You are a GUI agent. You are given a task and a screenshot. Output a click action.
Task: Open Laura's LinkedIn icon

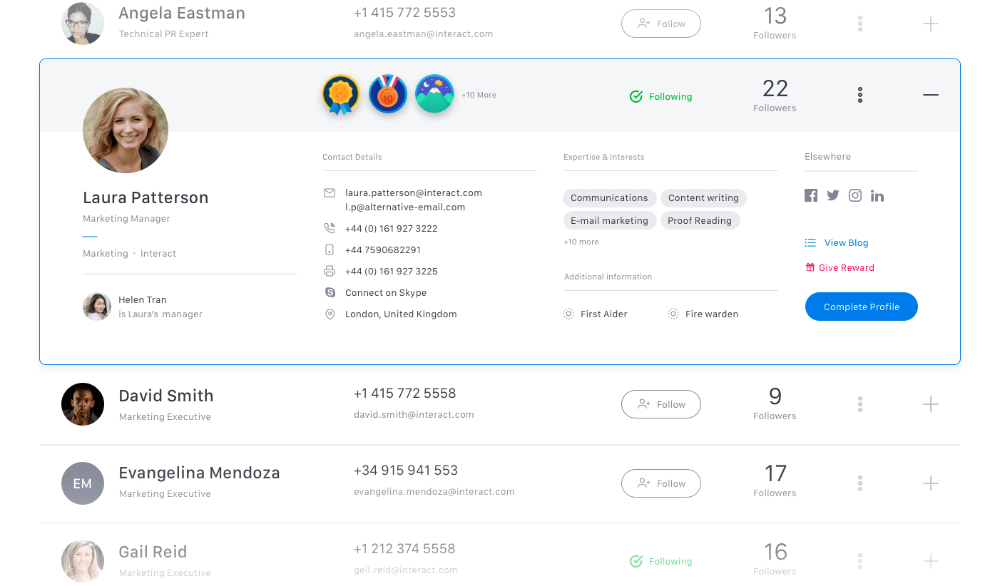pos(877,196)
